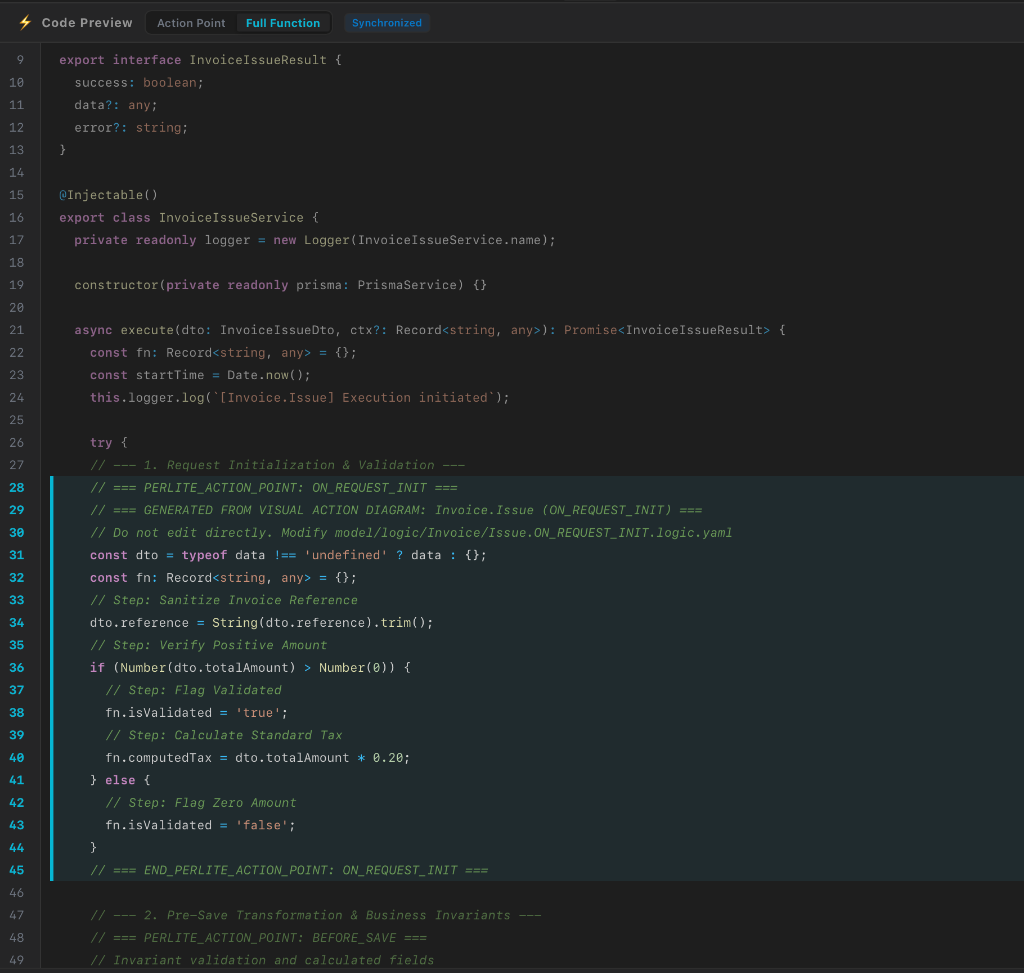
Task: Click '2. Pre-Save Transformation & Business Invariants' comment
Action: [x=315, y=915]
